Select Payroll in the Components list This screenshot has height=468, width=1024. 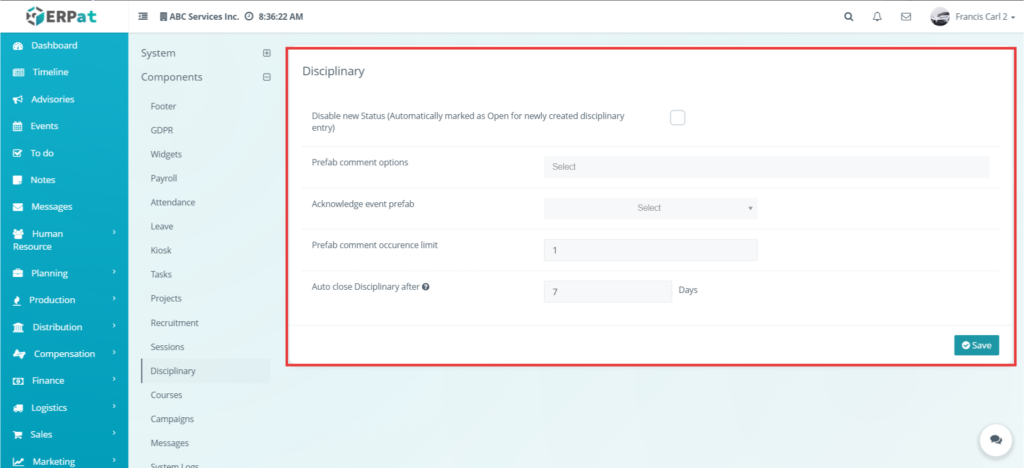coord(164,178)
